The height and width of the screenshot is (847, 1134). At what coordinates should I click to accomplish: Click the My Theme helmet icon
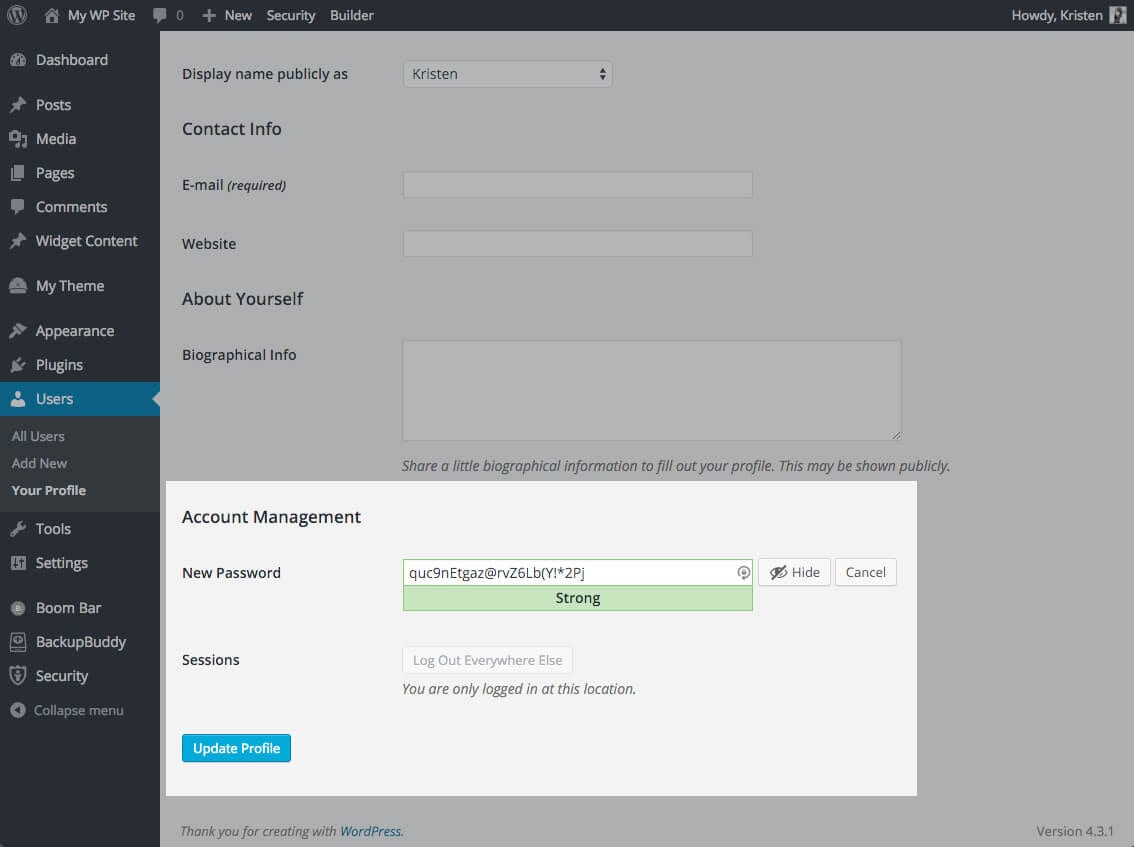[x=18, y=286]
